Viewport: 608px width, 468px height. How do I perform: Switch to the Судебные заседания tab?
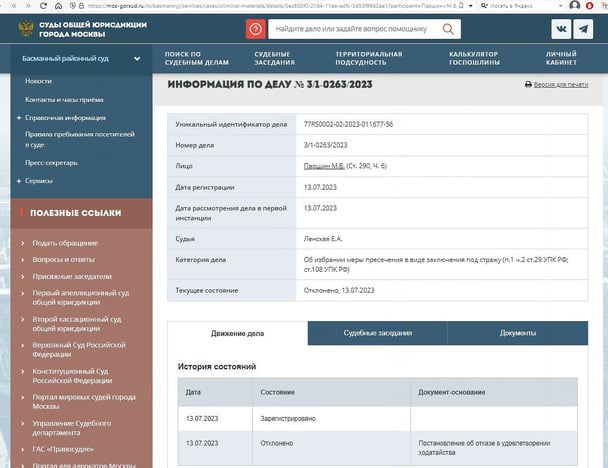377,333
